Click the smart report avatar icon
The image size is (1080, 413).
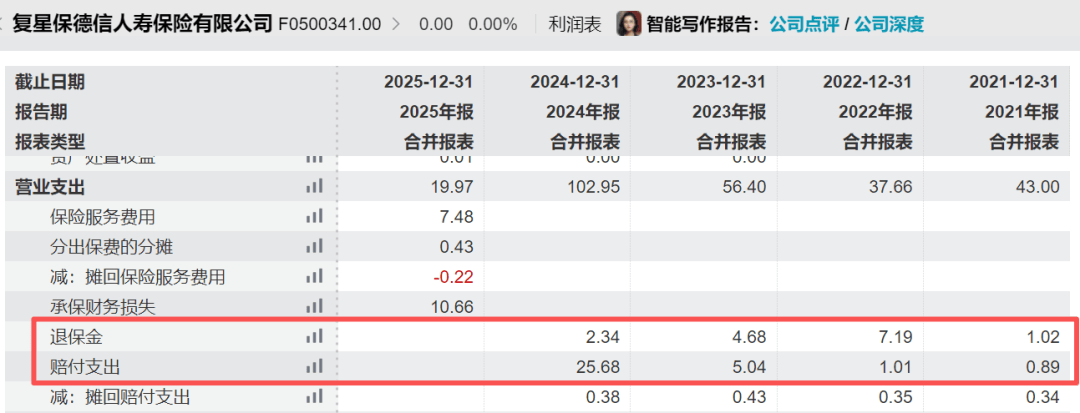[629, 24]
